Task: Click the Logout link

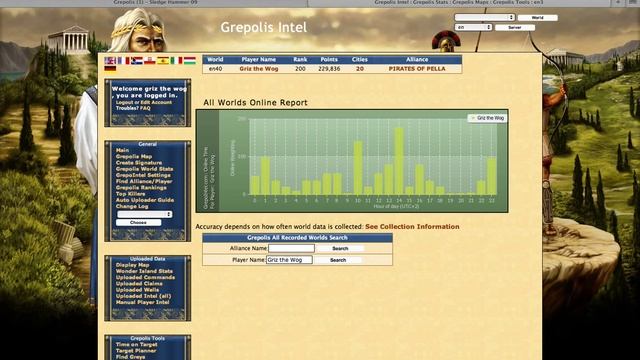Action: 124,102
